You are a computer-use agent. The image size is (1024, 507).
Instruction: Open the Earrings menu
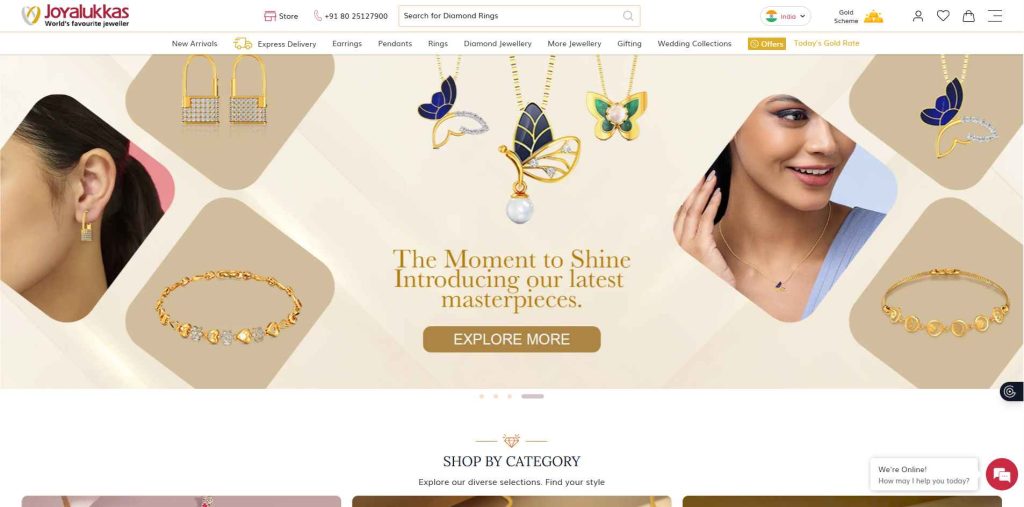tap(347, 44)
